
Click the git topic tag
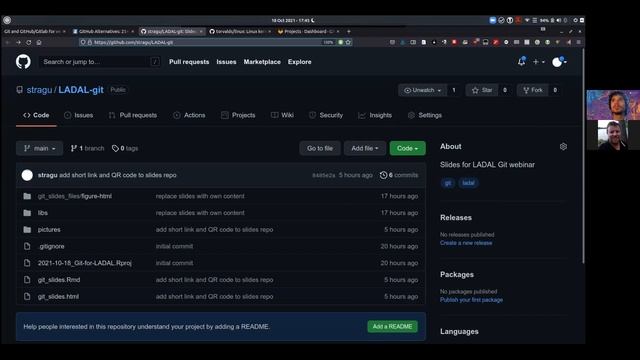[x=448, y=183]
